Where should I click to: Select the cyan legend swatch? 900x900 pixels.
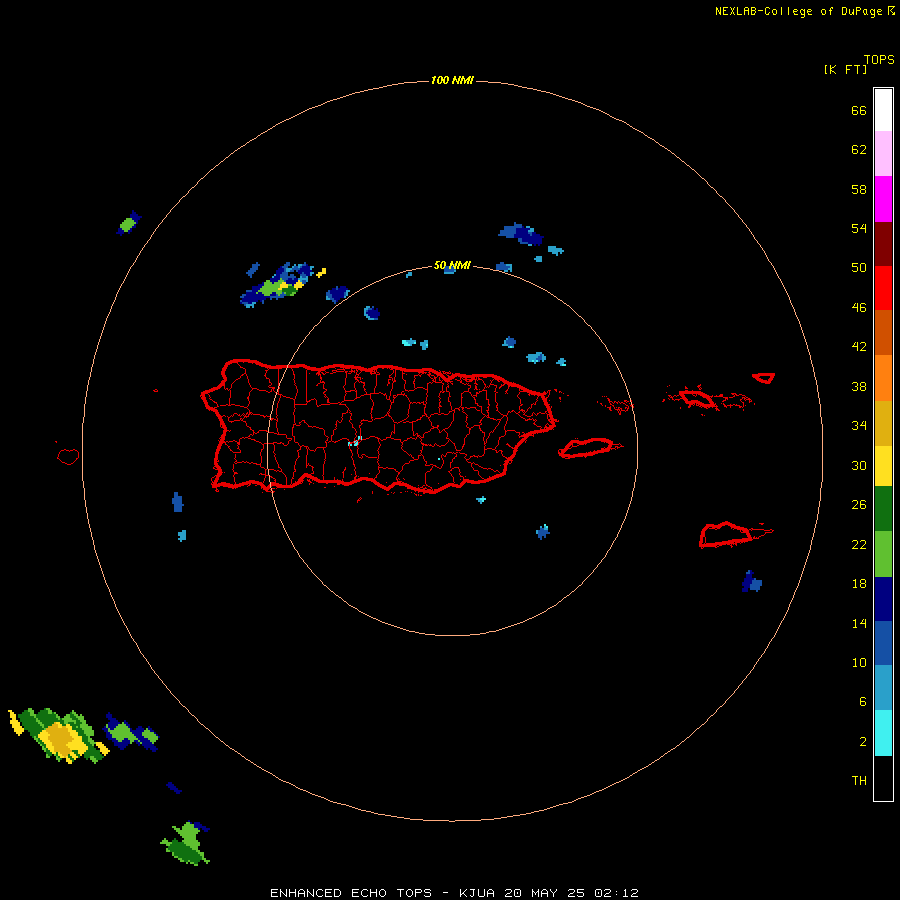tap(883, 733)
